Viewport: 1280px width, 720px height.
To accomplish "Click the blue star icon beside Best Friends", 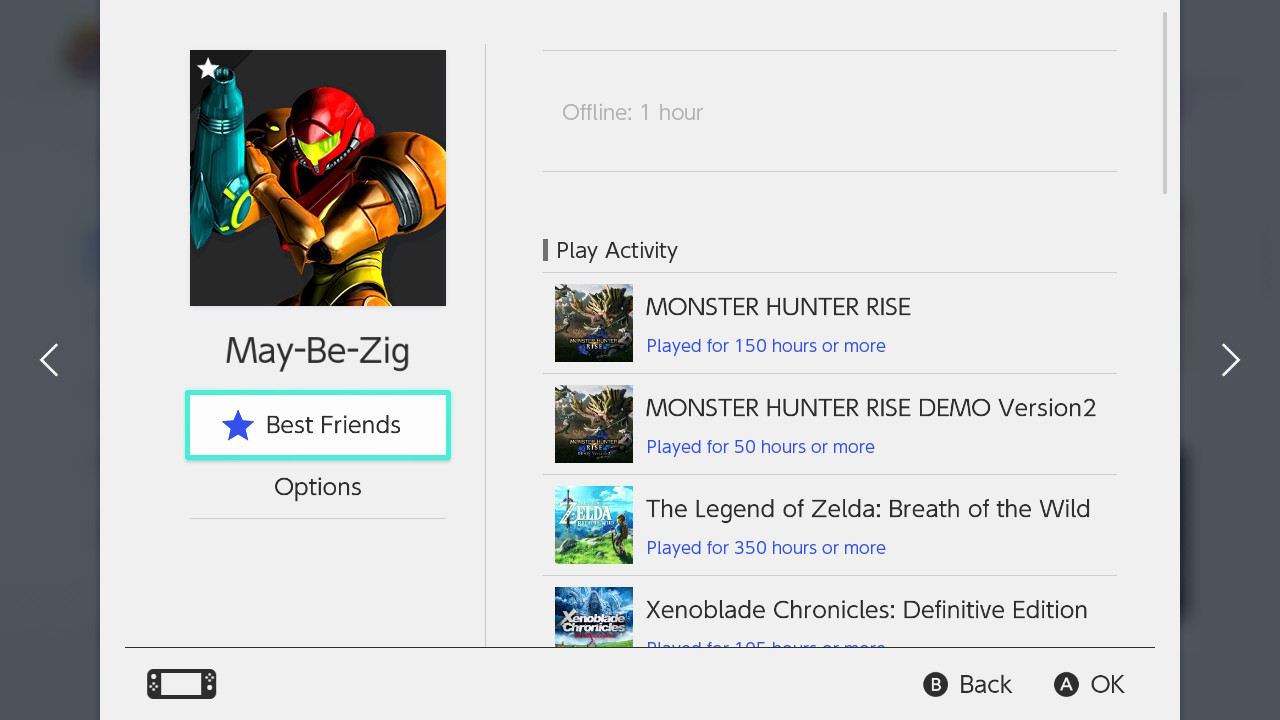I will (238, 426).
